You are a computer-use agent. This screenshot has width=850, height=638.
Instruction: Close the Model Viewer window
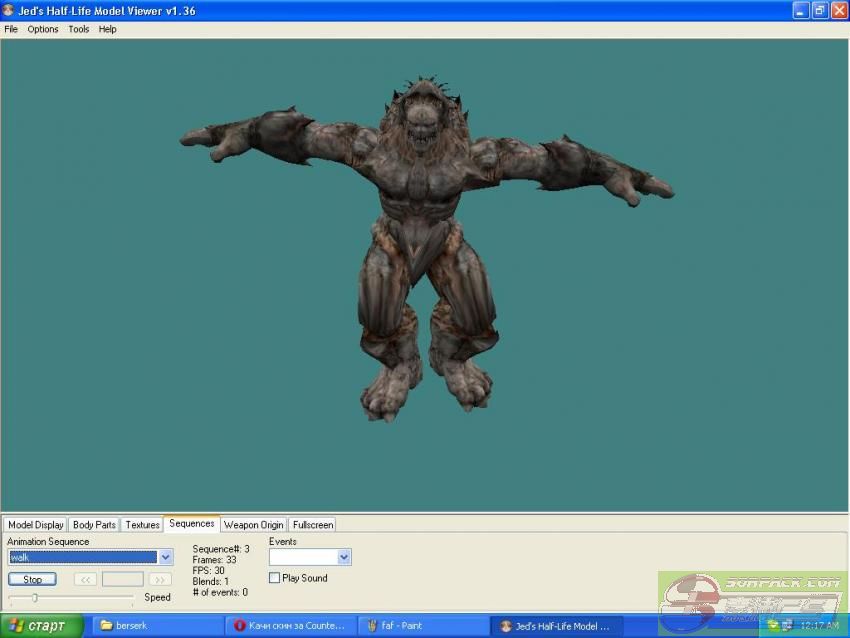click(839, 11)
